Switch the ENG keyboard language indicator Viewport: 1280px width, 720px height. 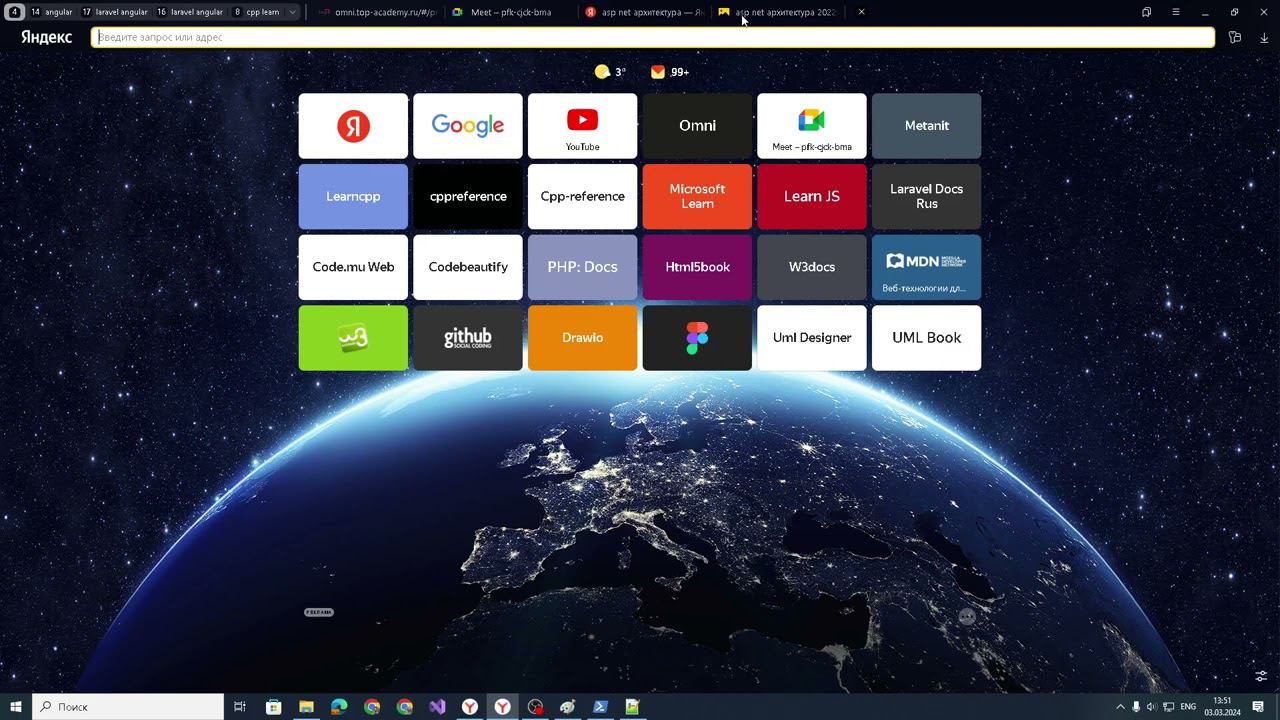pos(1188,707)
